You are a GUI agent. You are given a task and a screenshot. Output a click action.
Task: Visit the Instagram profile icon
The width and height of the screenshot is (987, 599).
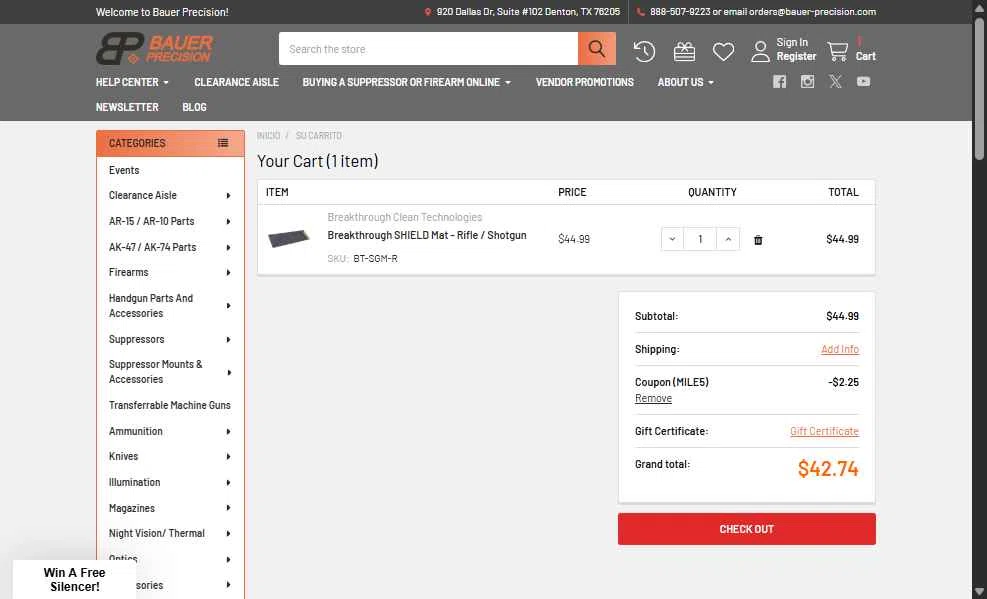pyautogui.click(x=807, y=81)
